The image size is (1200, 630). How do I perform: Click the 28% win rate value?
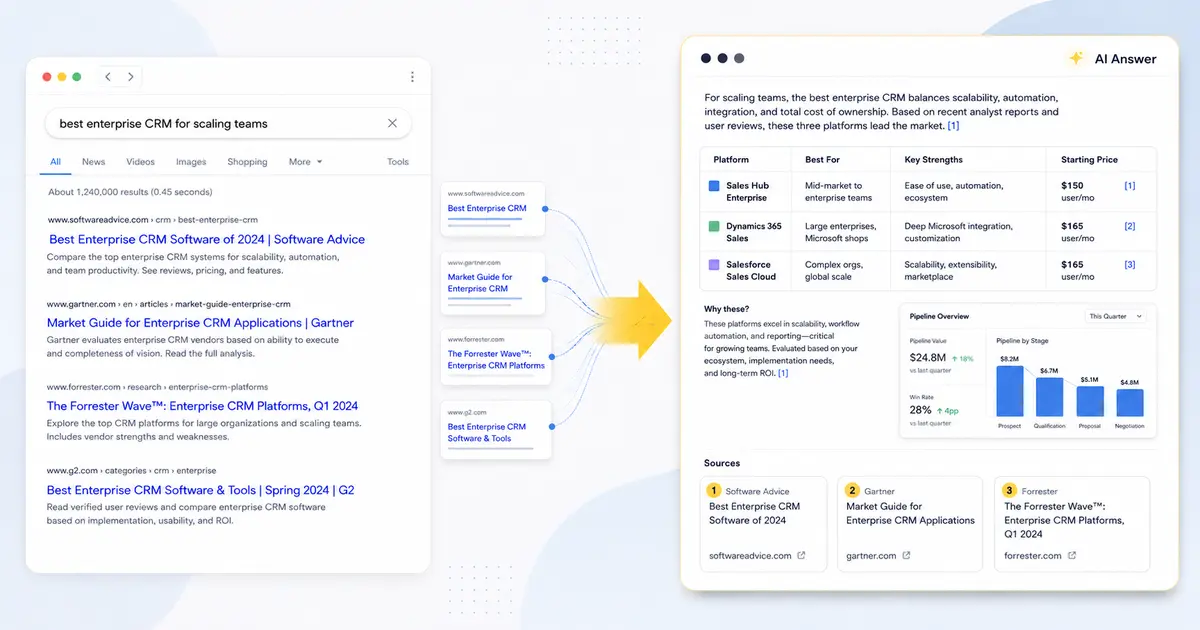point(921,410)
